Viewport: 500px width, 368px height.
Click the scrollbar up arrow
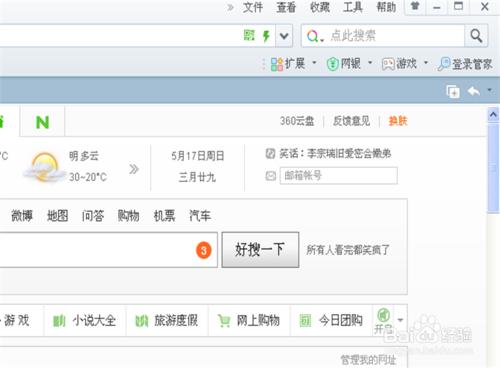tap(493, 115)
